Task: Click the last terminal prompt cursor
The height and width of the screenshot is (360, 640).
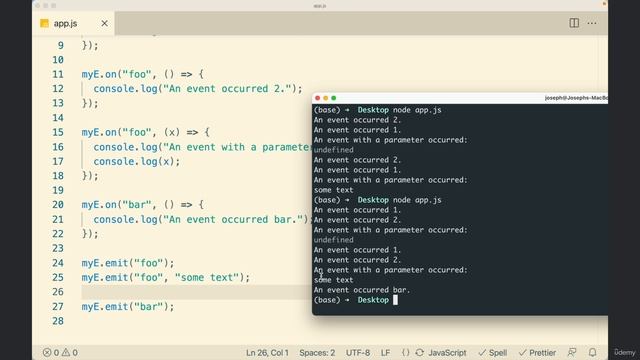Action: click(395, 300)
